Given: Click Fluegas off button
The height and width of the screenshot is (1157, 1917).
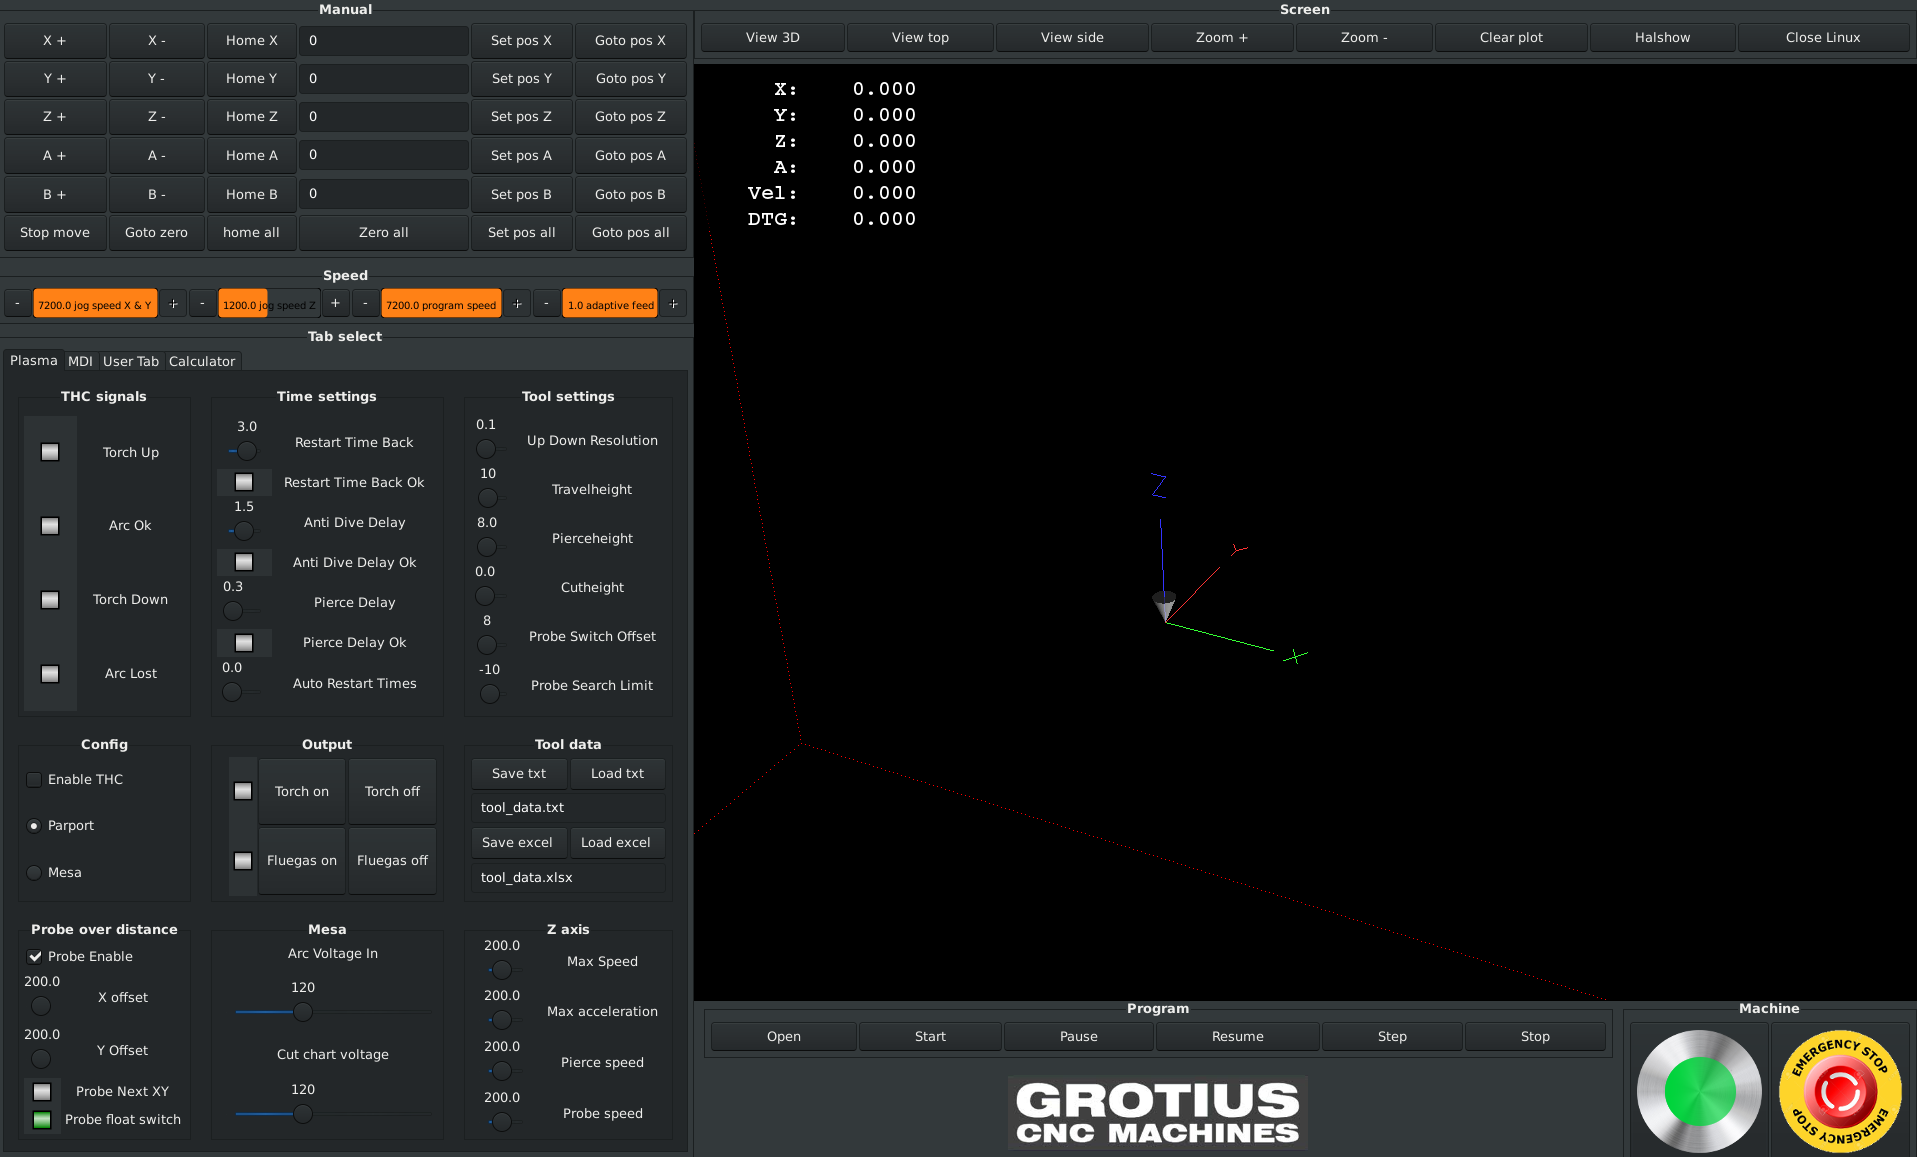Looking at the screenshot, I should click(392, 861).
